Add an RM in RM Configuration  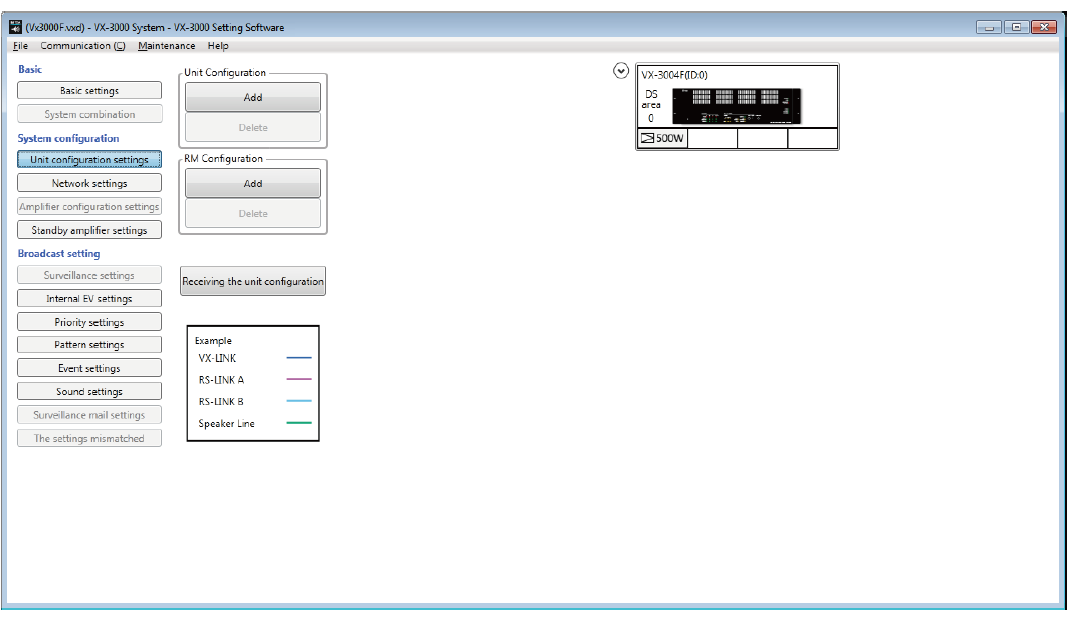point(253,183)
